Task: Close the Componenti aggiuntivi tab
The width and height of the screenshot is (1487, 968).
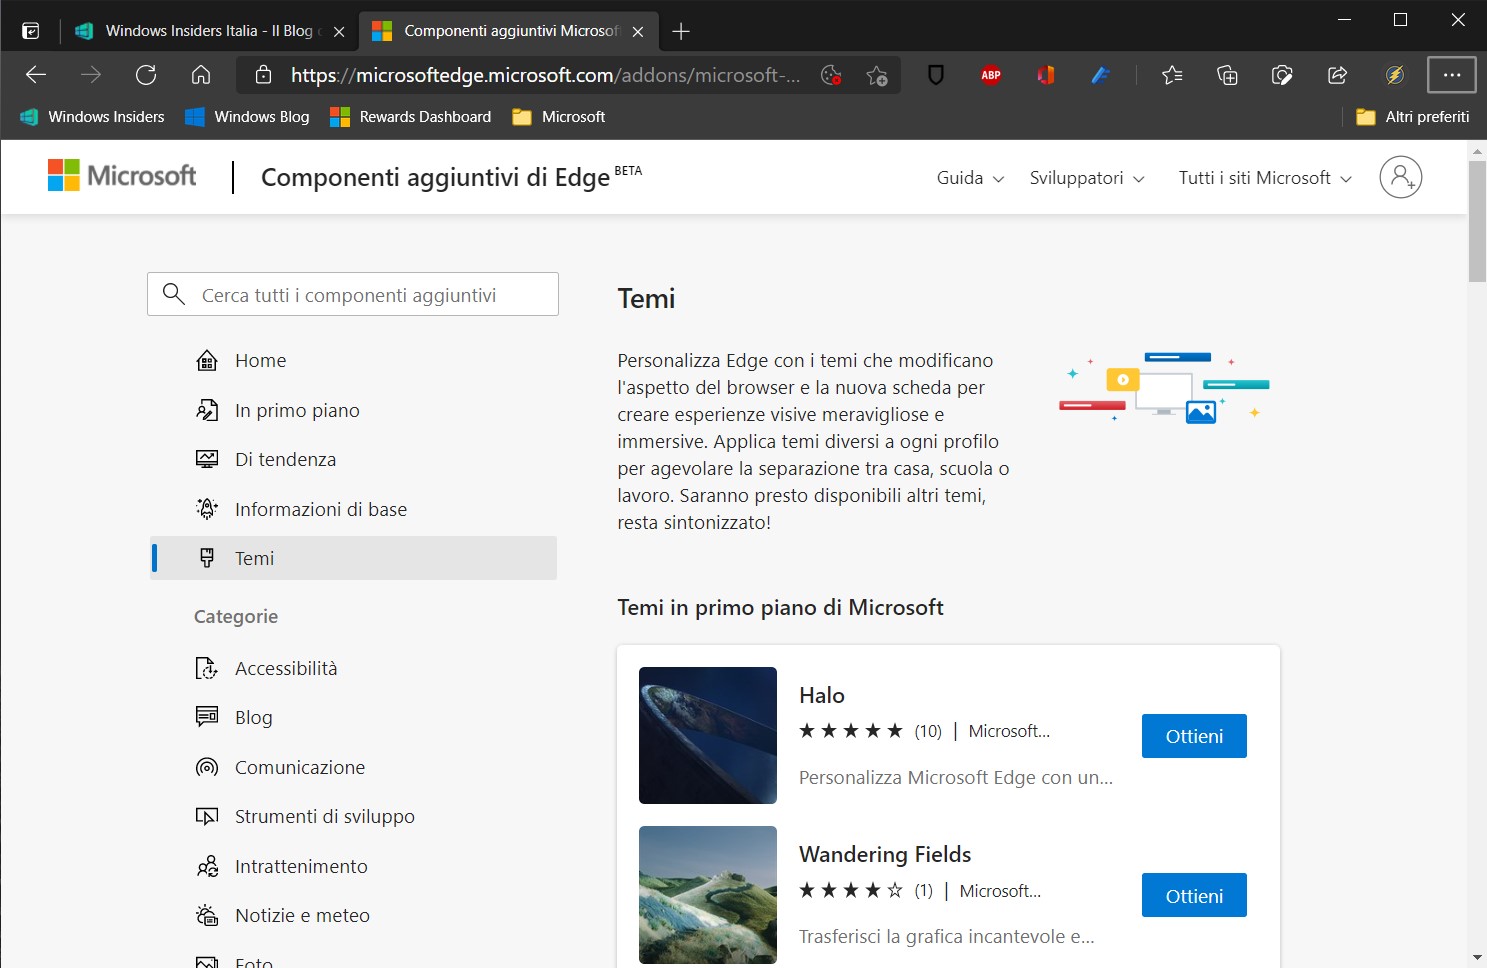Action: [638, 31]
